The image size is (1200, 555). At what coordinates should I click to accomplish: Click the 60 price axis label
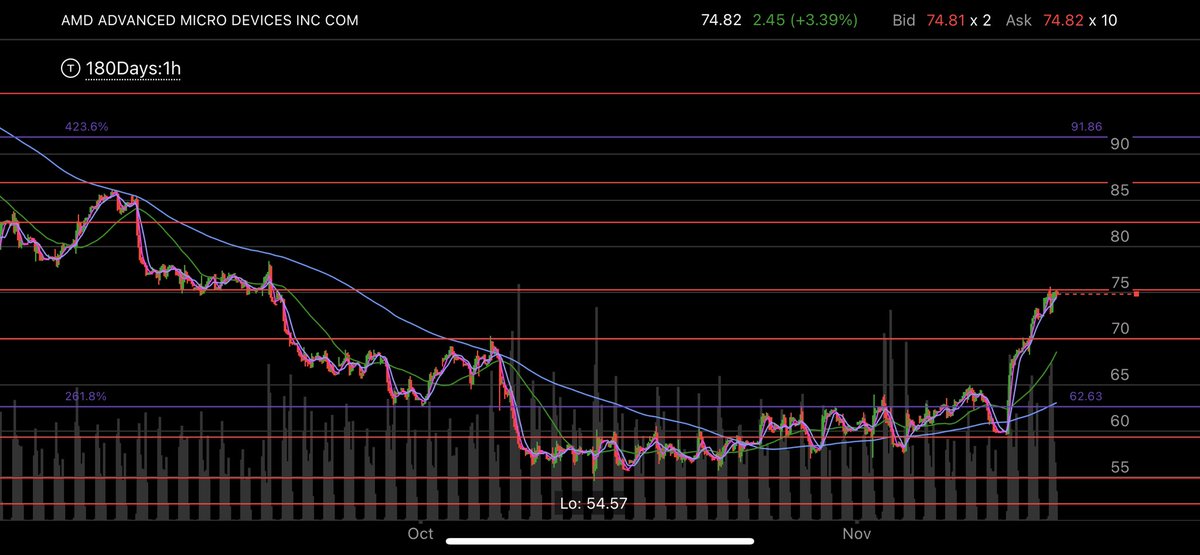(1120, 421)
